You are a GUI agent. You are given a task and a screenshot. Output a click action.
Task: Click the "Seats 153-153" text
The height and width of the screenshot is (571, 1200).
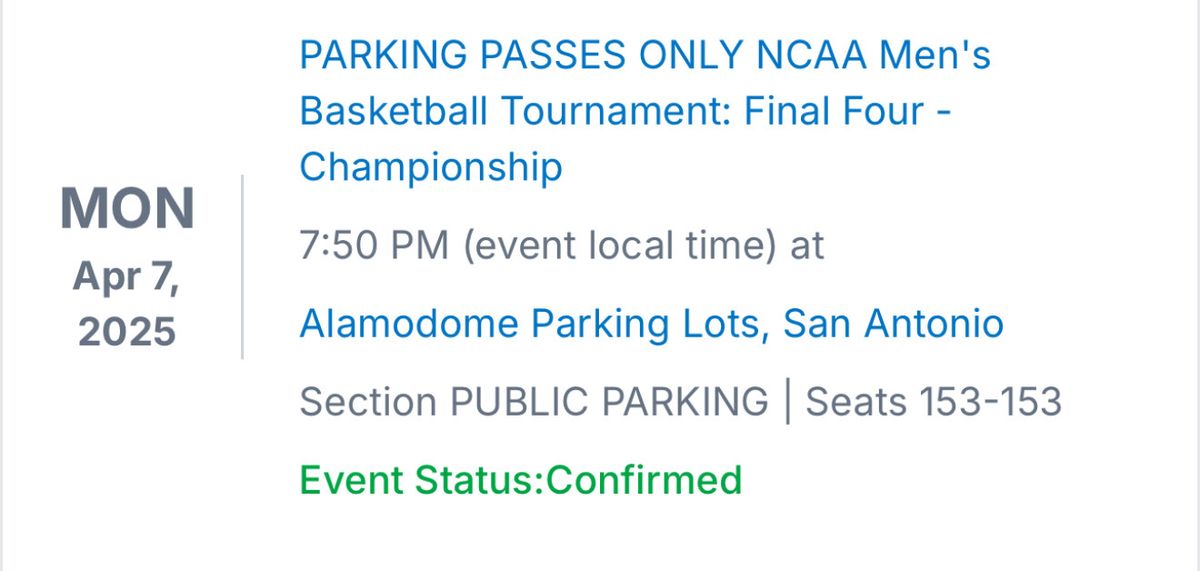pos(932,402)
